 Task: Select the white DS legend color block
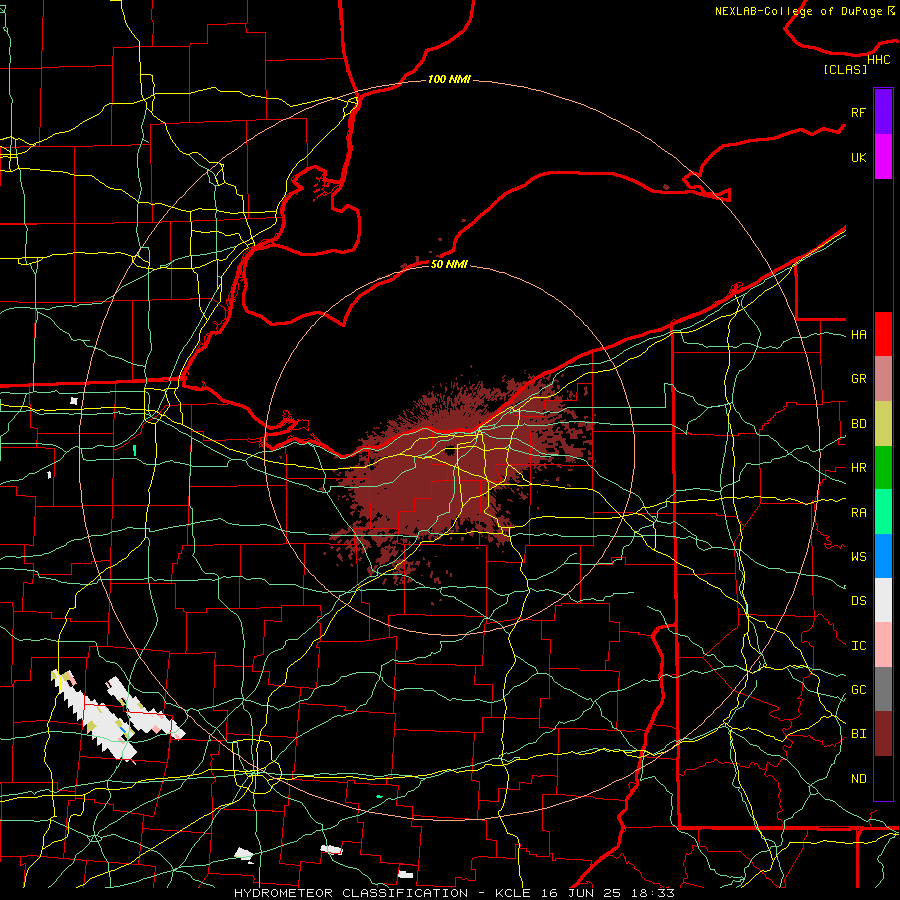[x=883, y=600]
